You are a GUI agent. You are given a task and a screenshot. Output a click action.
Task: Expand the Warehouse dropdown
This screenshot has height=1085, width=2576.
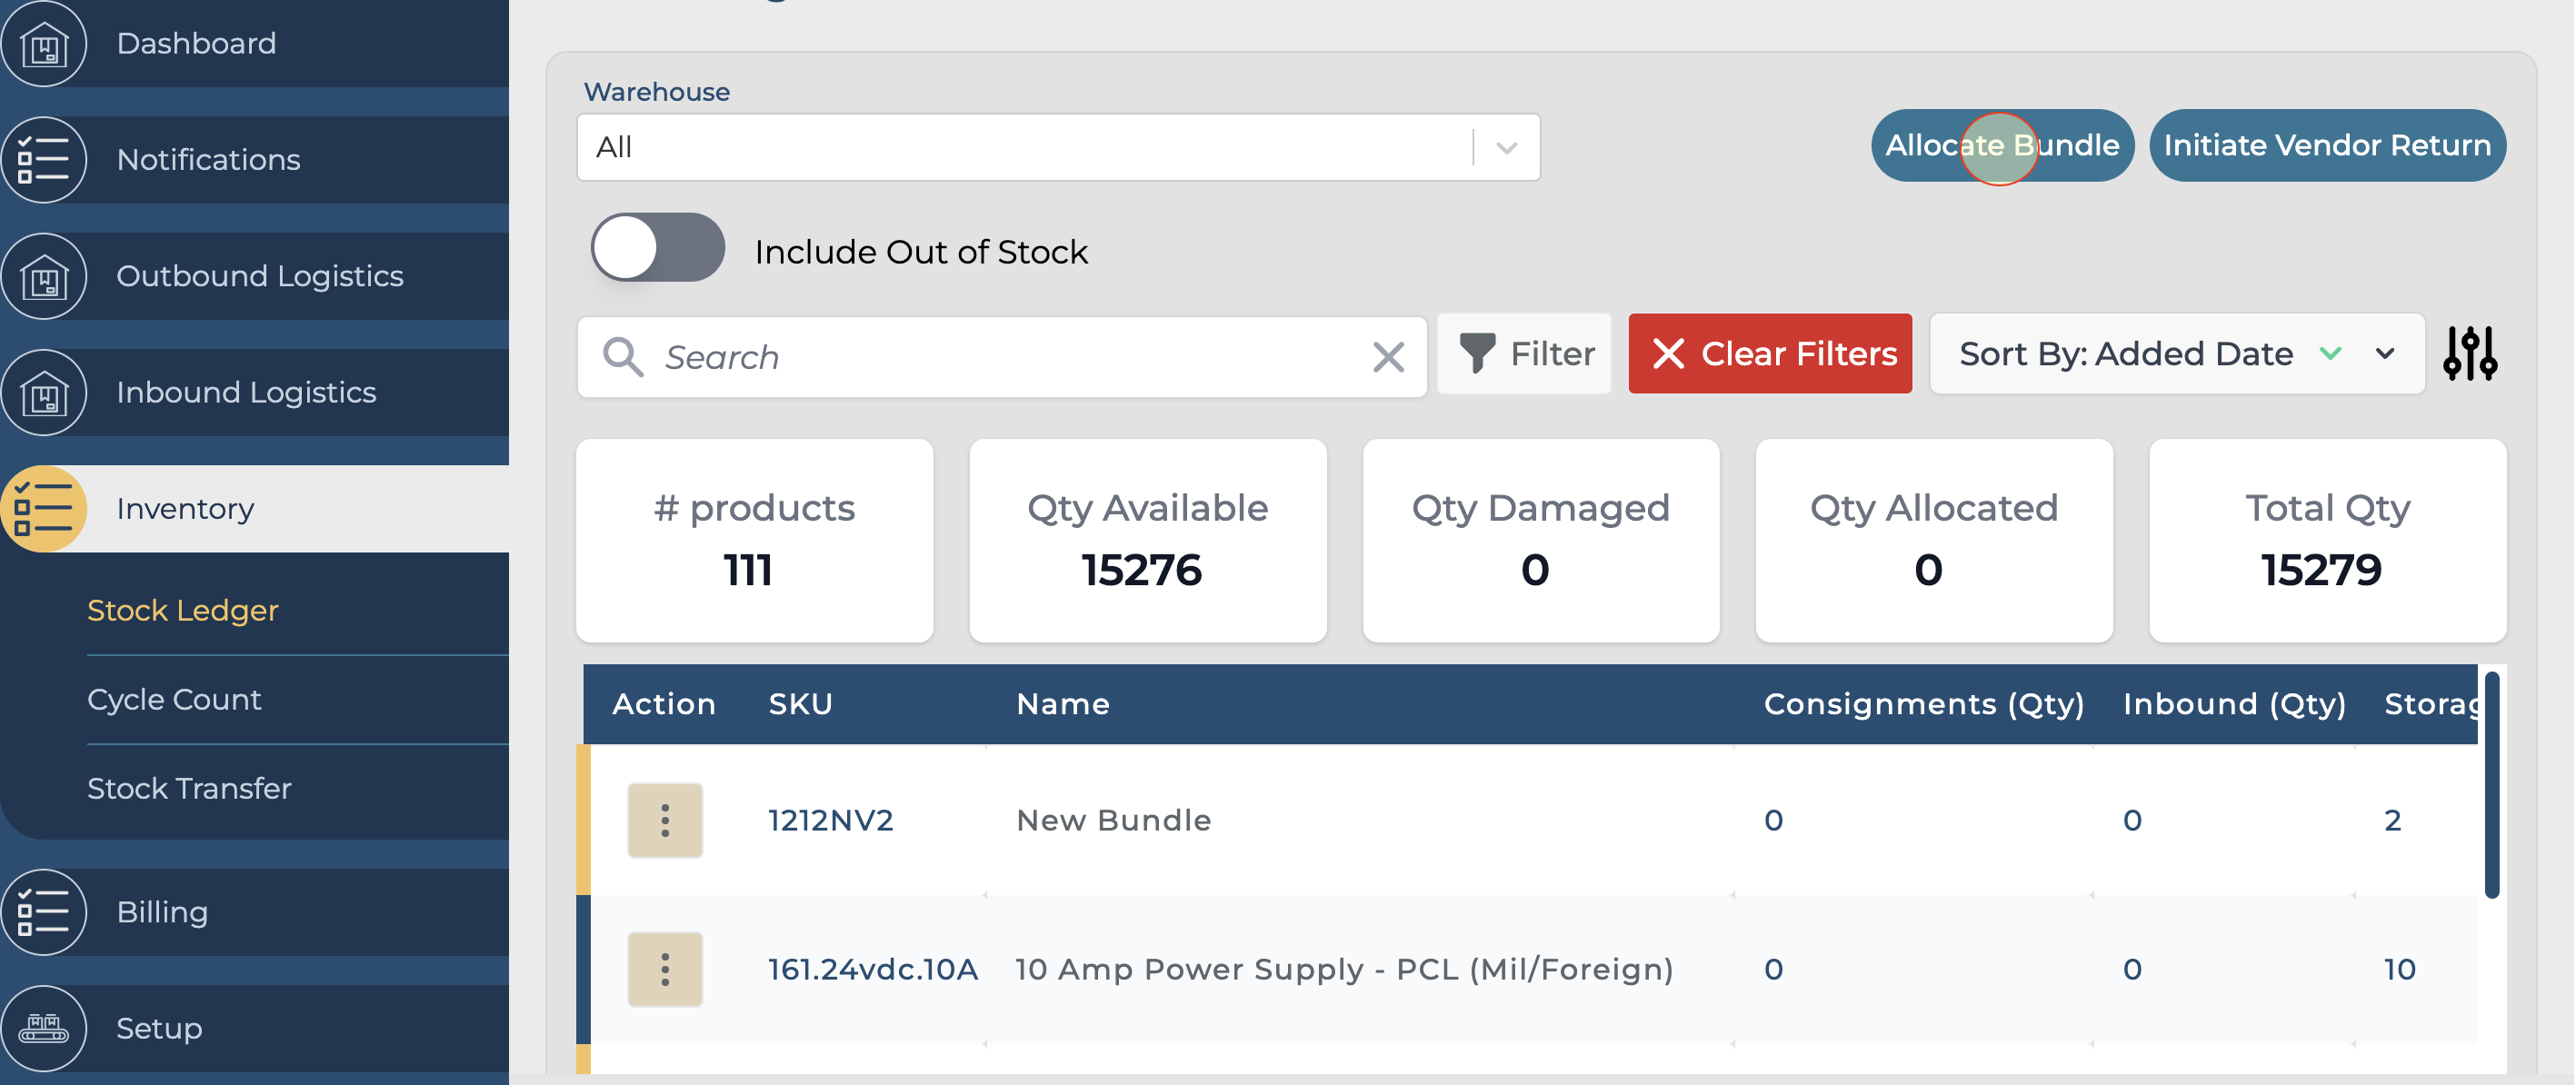click(x=1506, y=148)
